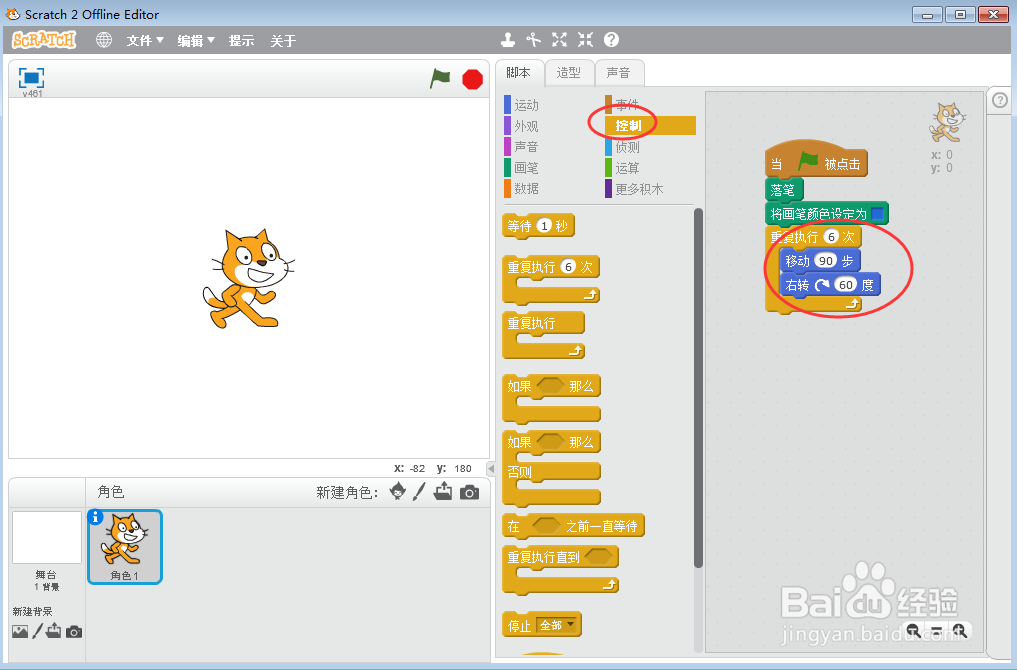1017x670 pixels.
Task: Open the 关于 menu item
Action: tap(283, 41)
